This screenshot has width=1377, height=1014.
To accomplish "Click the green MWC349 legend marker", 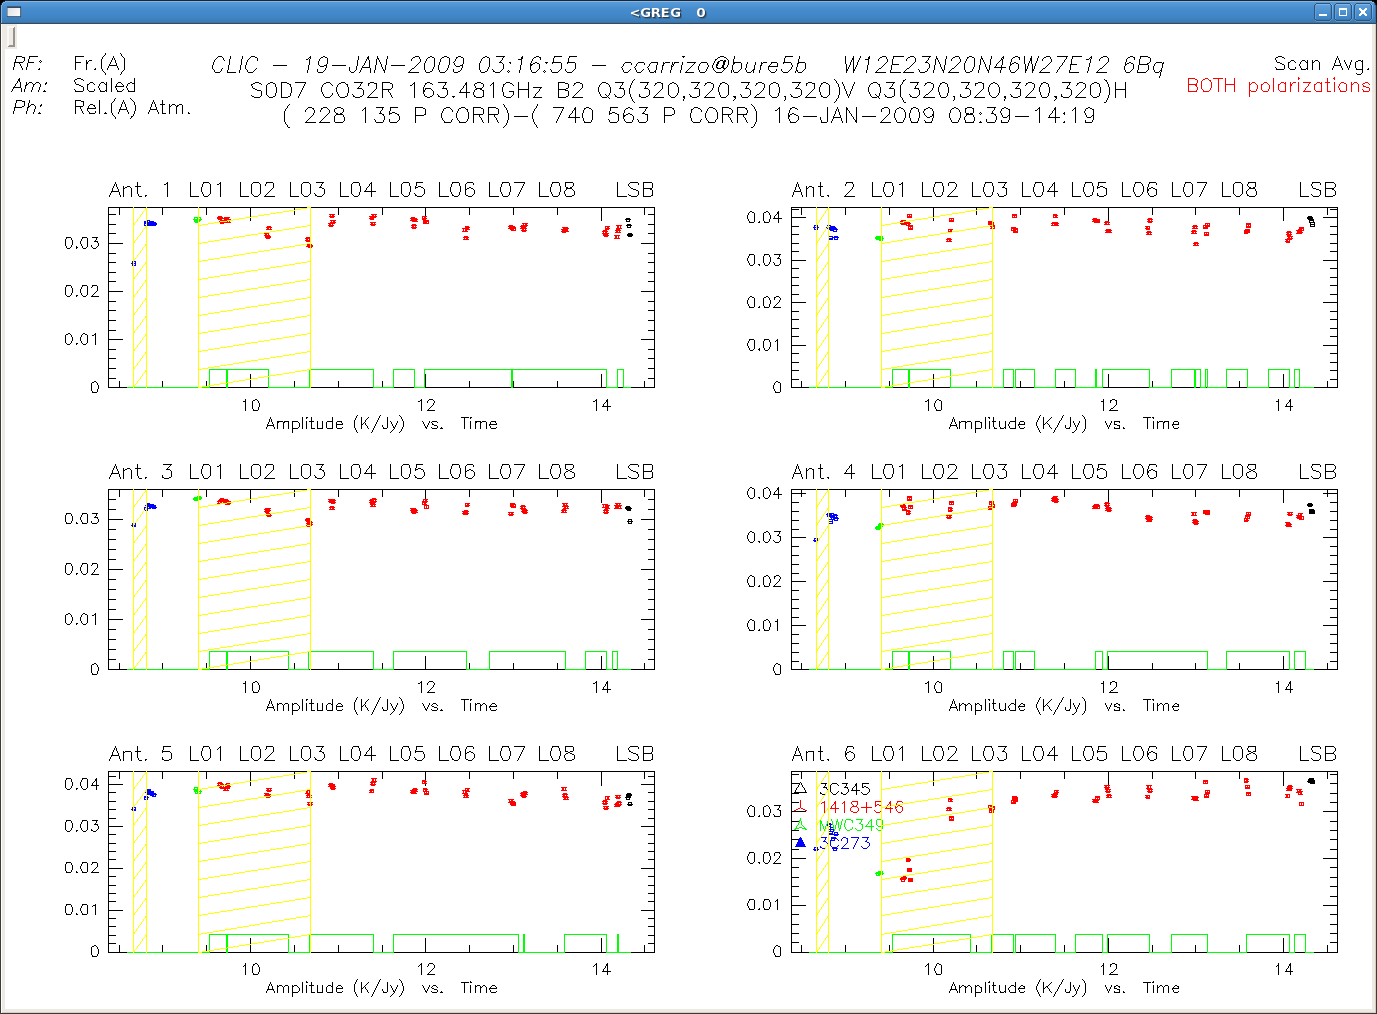I will tap(800, 825).
